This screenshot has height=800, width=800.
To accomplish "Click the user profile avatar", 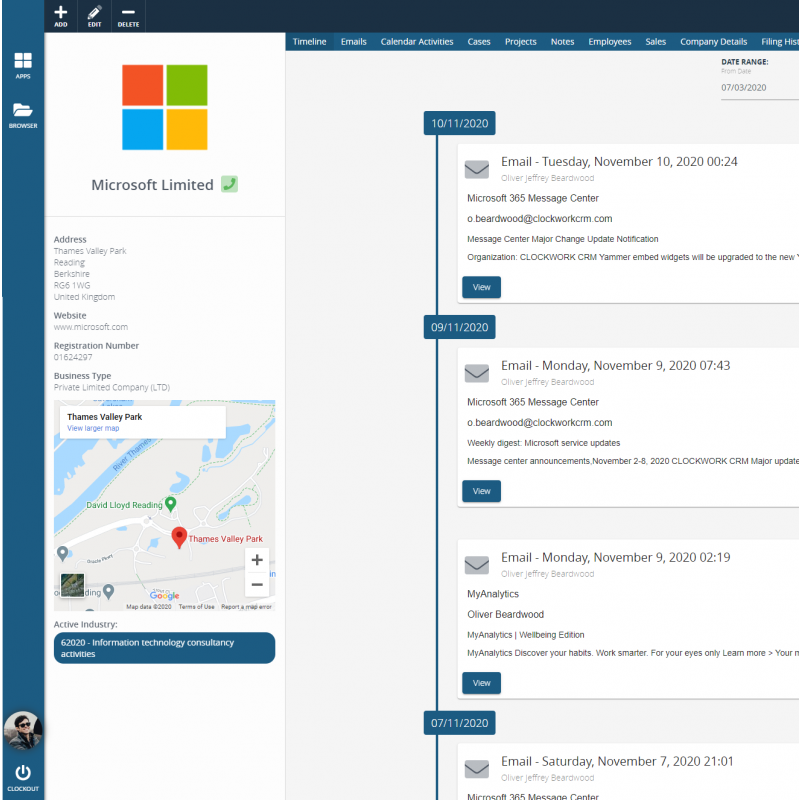I will point(23,731).
